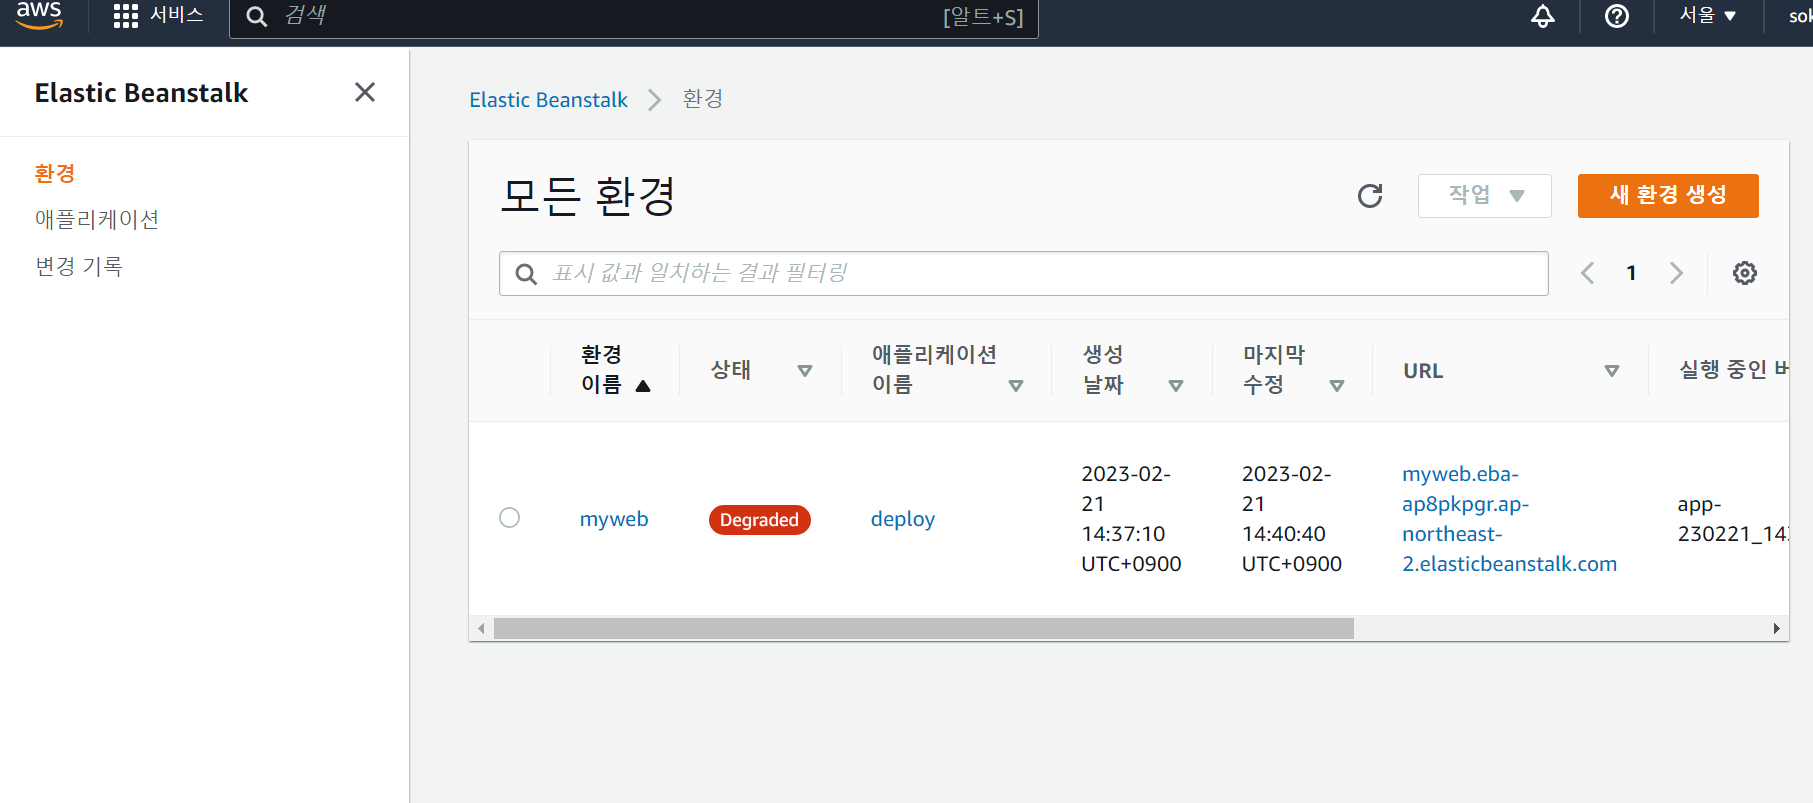Image resolution: width=1813 pixels, height=803 pixels.
Task: Open 환경 in the sidebar
Action: 55,174
